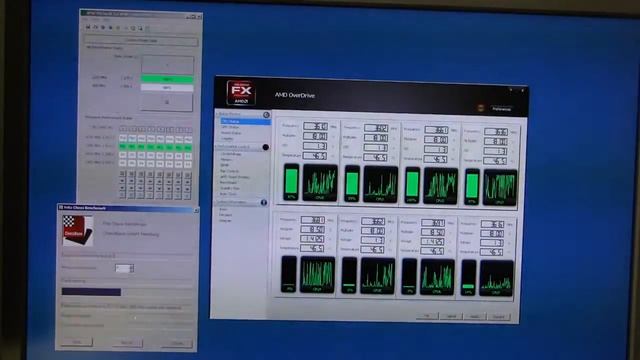Click green usage bar of last top-row core

[472, 186]
